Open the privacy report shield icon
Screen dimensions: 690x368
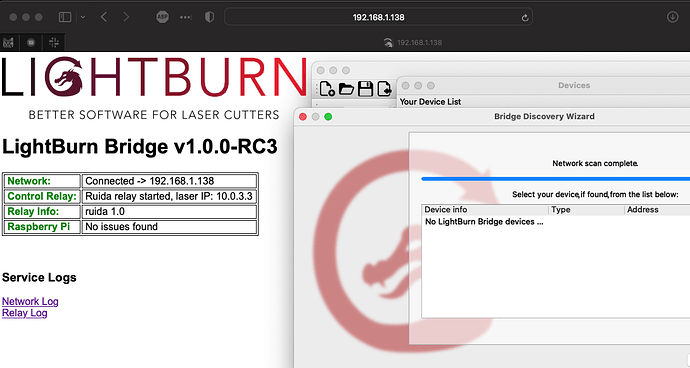click(x=209, y=17)
